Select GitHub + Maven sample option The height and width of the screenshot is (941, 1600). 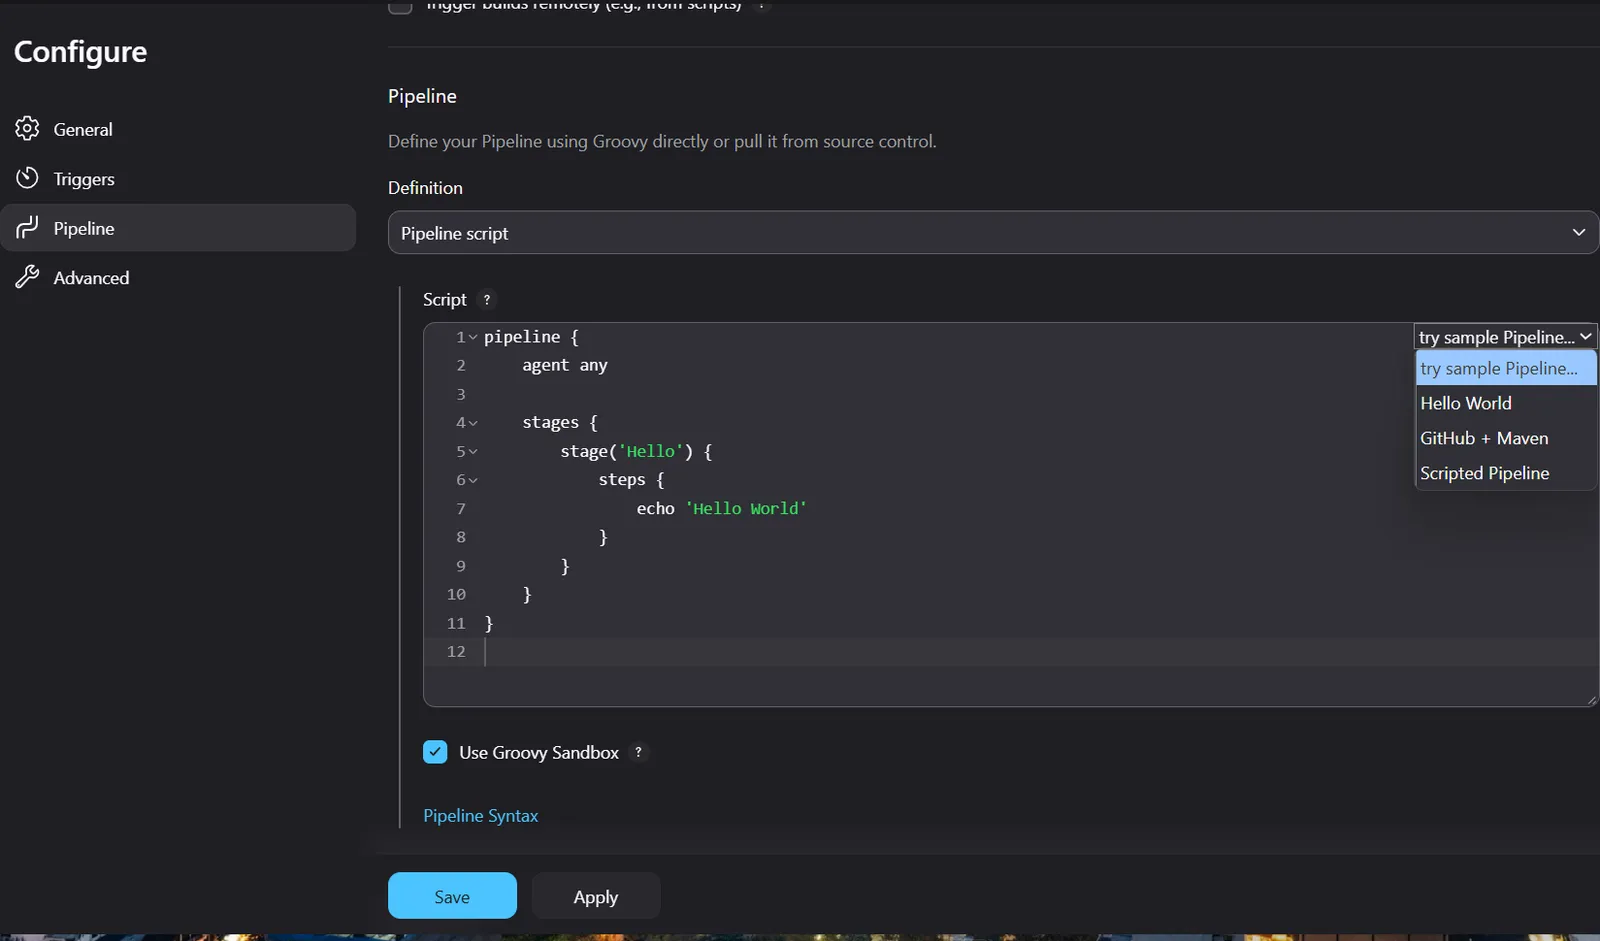coord(1506,438)
